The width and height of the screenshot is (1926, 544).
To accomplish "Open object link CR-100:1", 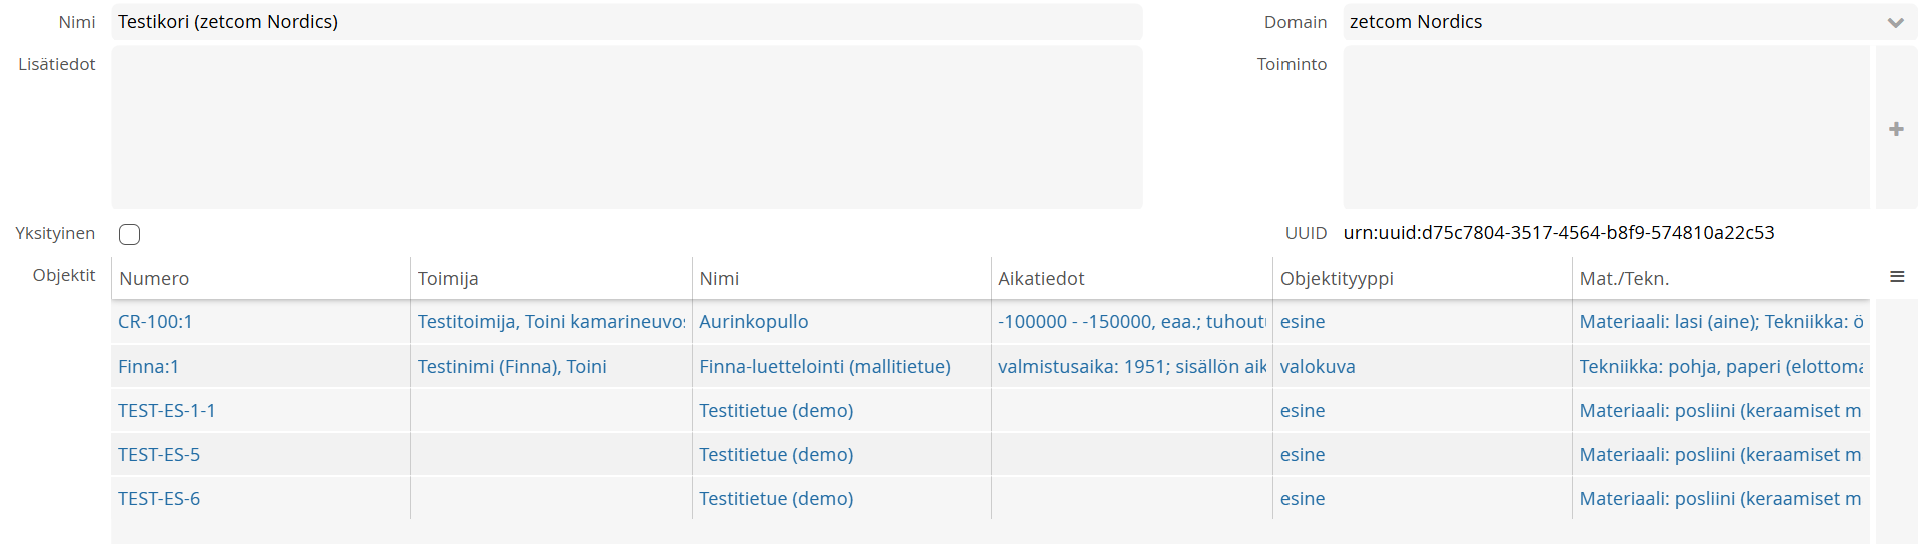I will pyautogui.click(x=155, y=322).
